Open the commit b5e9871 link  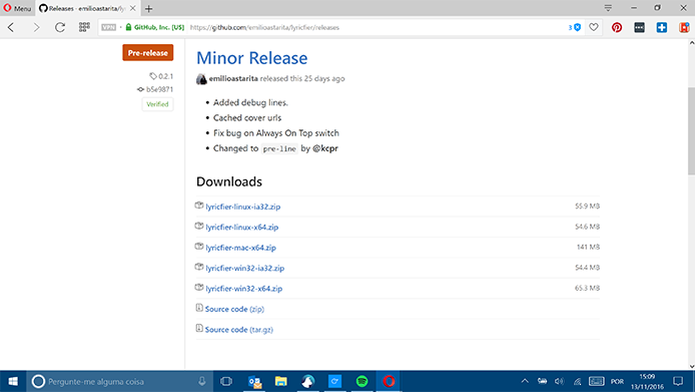(x=155, y=89)
